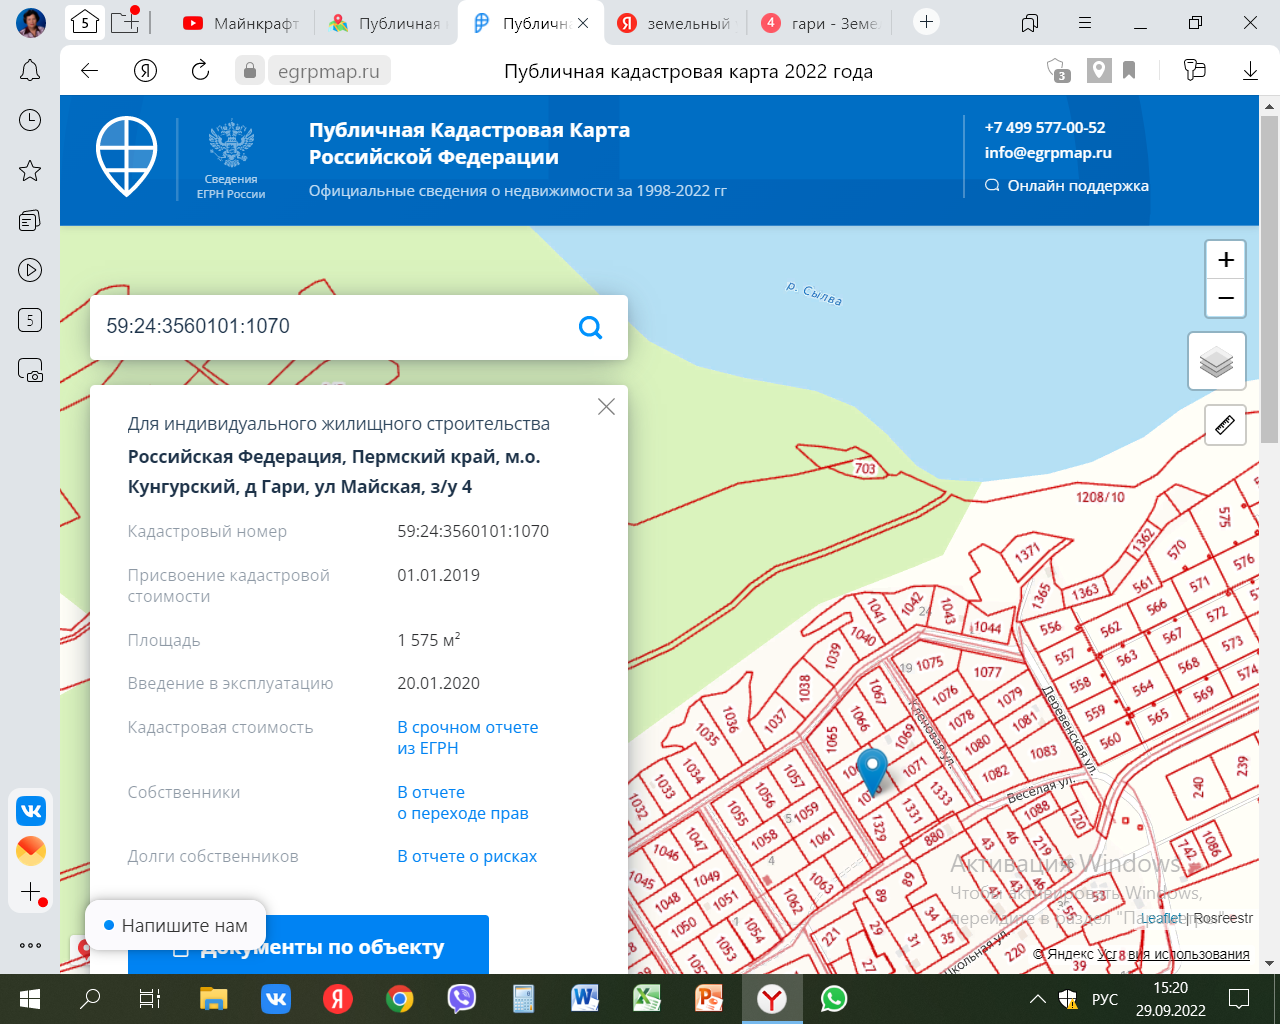
Task: Activate the ruler measurement tool
Action: point(1225,425)
